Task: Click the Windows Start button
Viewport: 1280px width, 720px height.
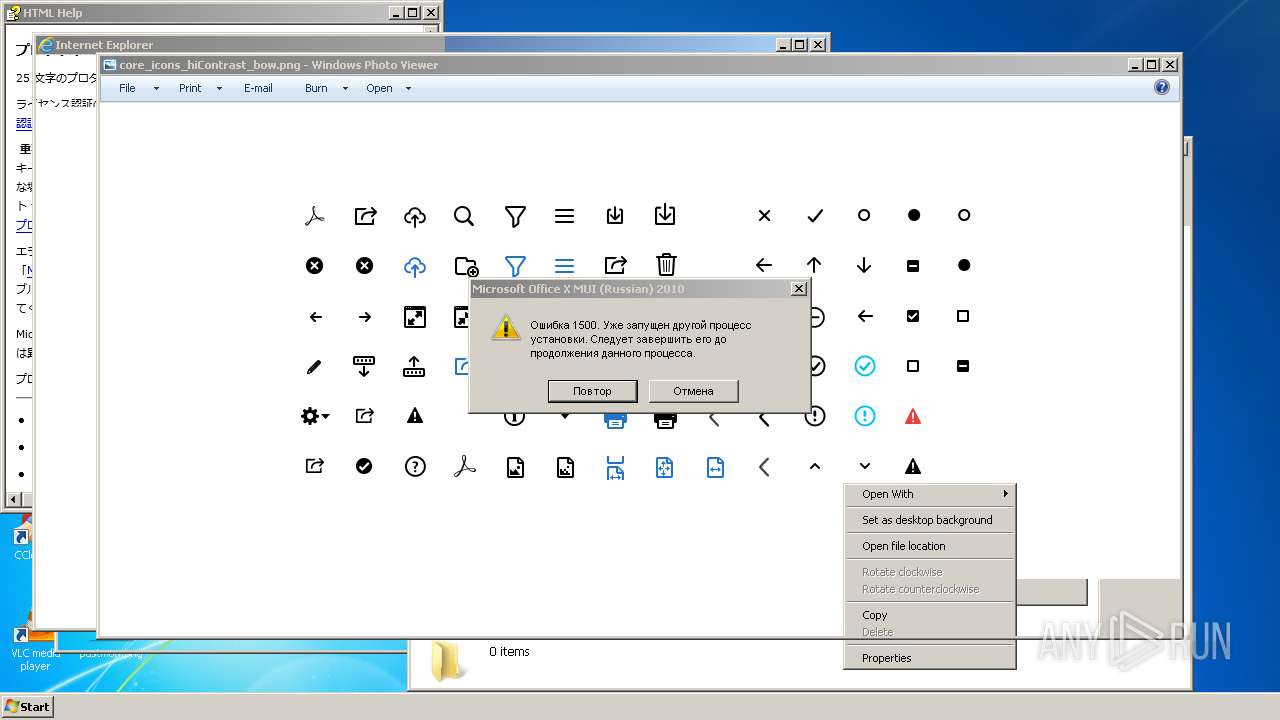Action: point(27,706)
